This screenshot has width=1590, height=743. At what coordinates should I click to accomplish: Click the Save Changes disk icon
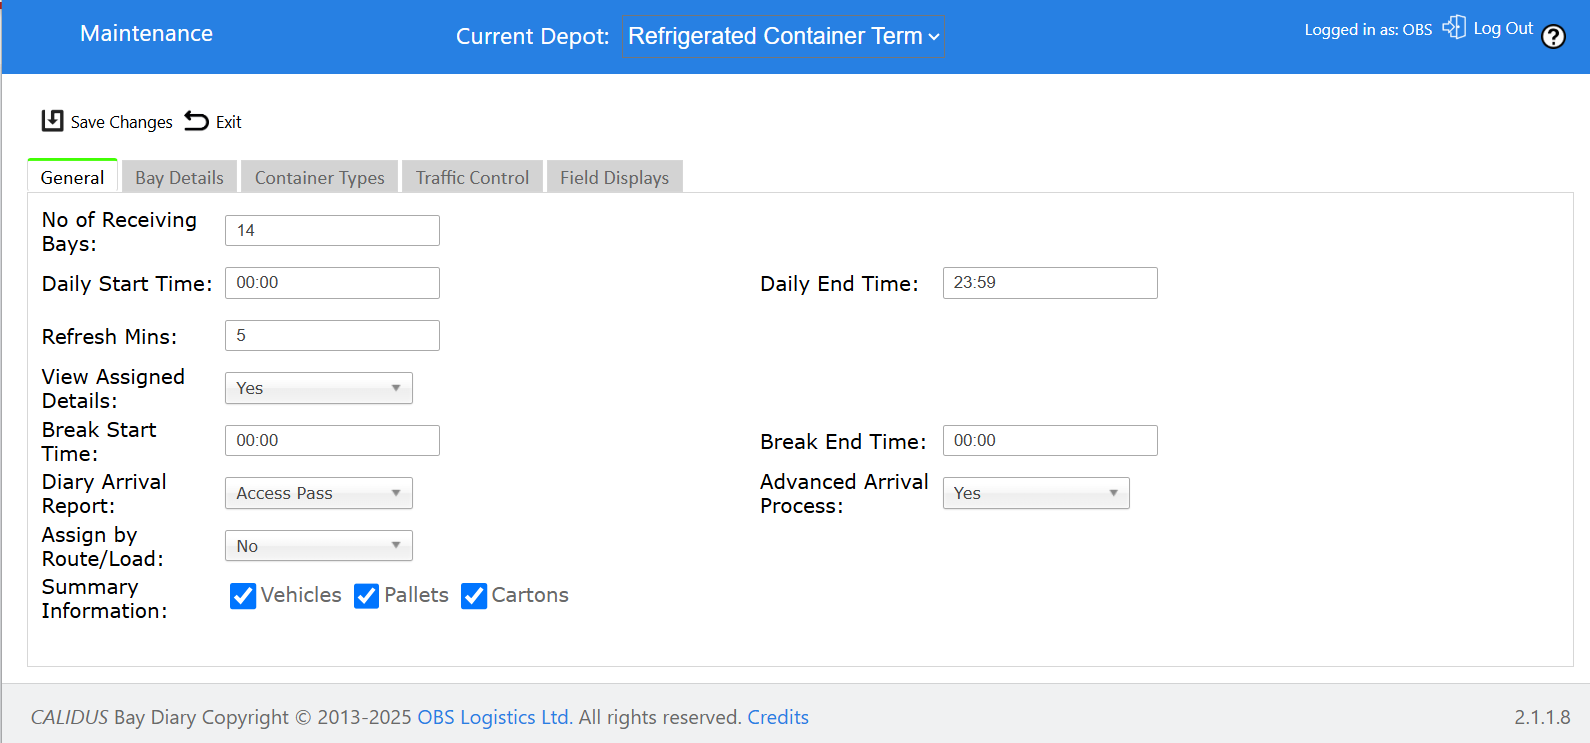52,121
